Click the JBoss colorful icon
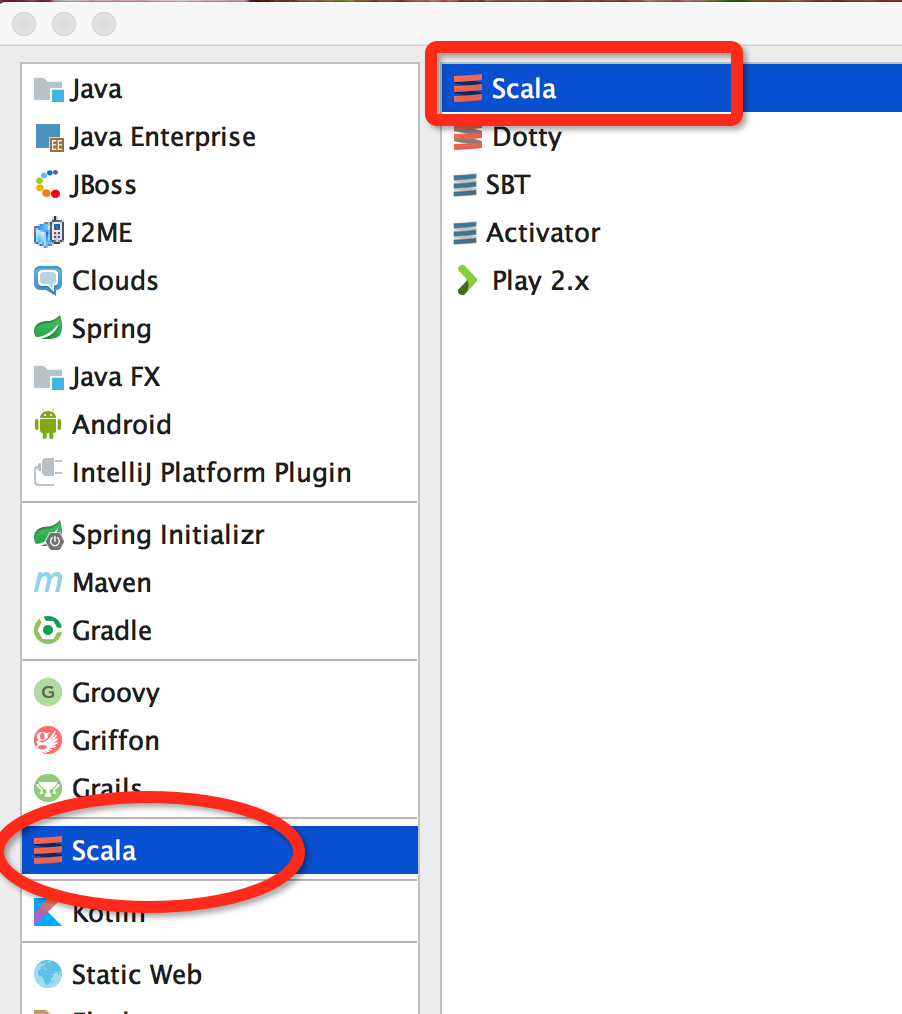This screenshot has height=1014, width=902. tap(47, 184)
